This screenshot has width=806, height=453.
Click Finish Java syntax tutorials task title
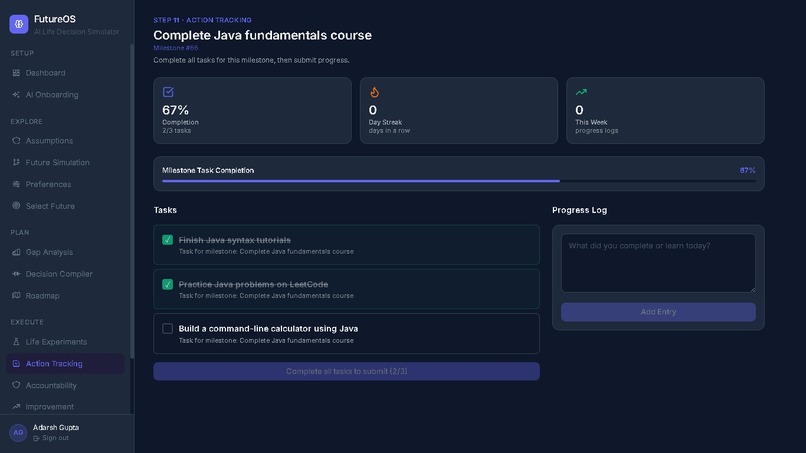tap(234, 240)
